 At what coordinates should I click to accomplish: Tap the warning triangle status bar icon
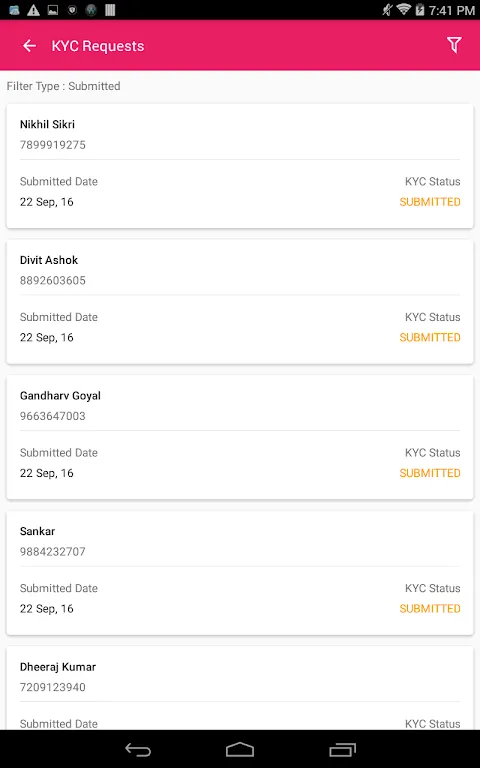point(33,10)
